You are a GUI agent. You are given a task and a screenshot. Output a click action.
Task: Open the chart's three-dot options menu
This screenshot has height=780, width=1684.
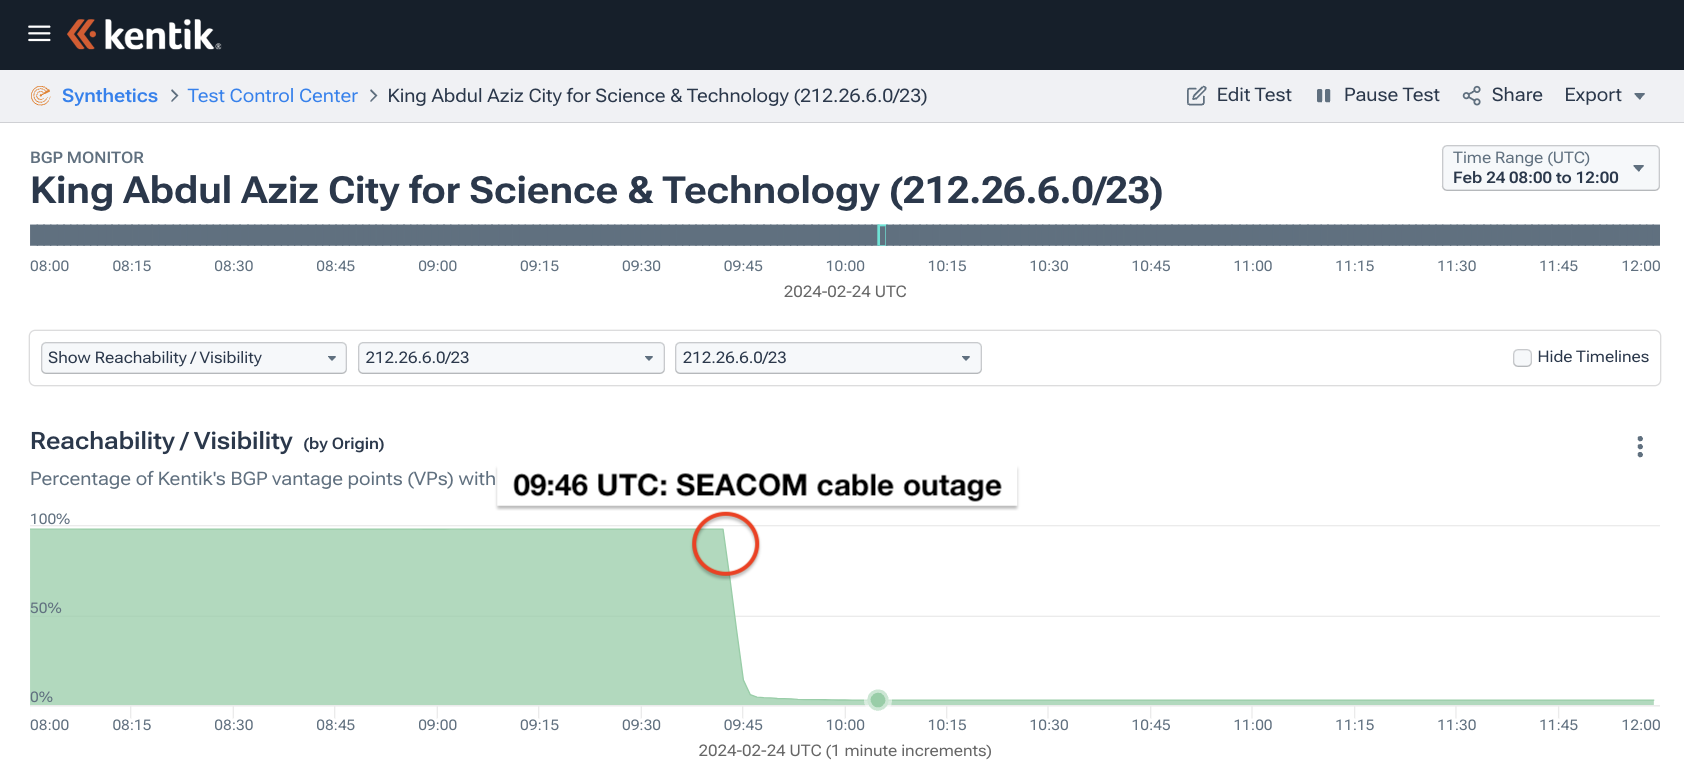click(x=1640, y=446)
